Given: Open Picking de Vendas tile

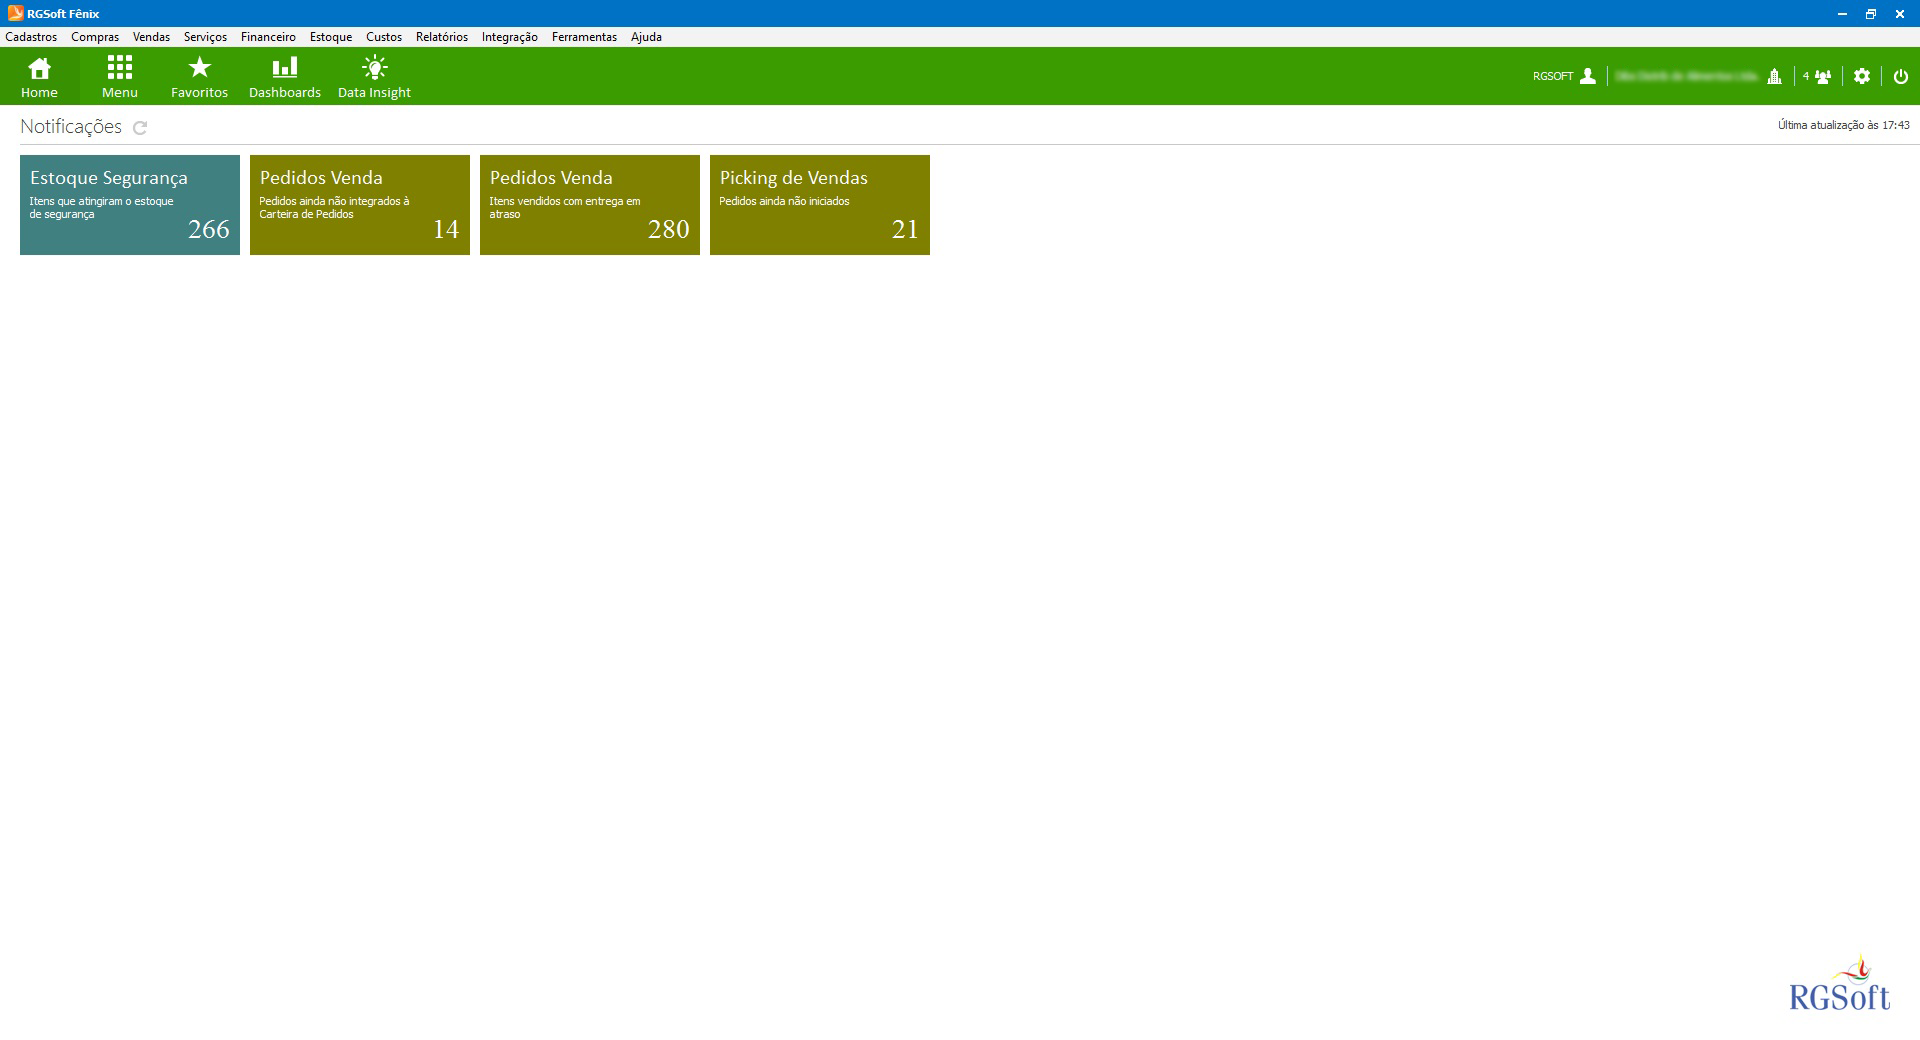Looking at the screenshot, I should point(820,205).
